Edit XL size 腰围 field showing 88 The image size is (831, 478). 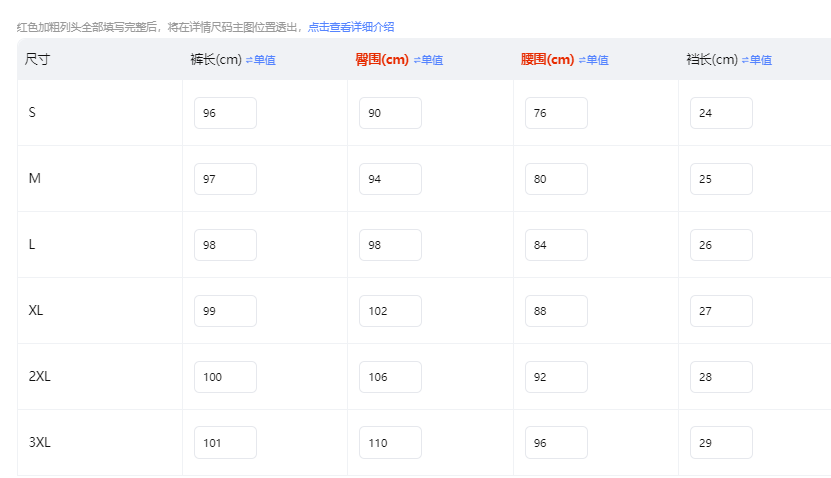(x=556, y=311)
